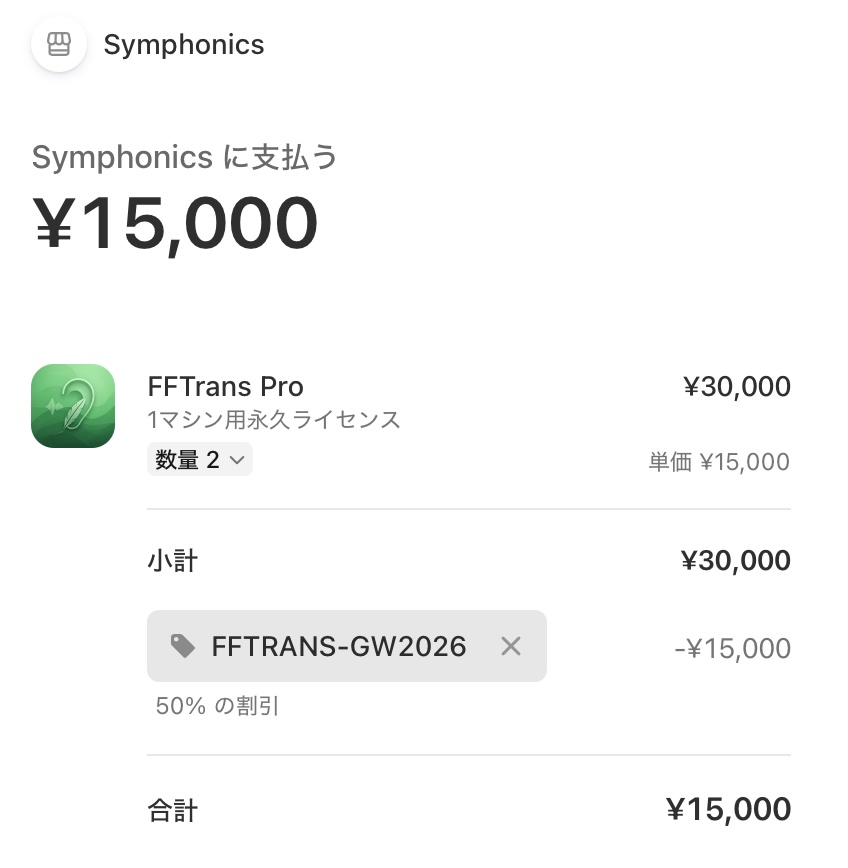Screen dimensions: 848x868
Task: Click the 小計 subtotal label
Action: [173, 561]
